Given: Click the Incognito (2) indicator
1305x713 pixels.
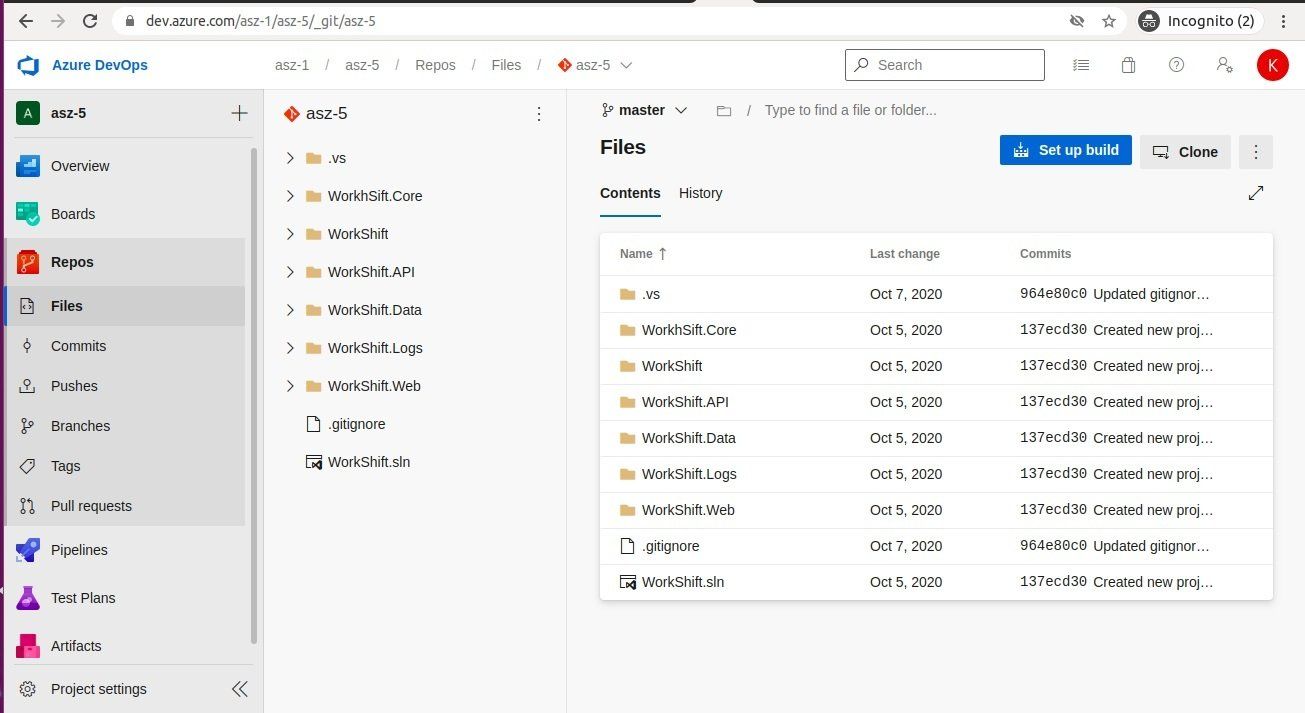Looking at the screenshot, I should pyautogui.click(x=1197, y=20).
